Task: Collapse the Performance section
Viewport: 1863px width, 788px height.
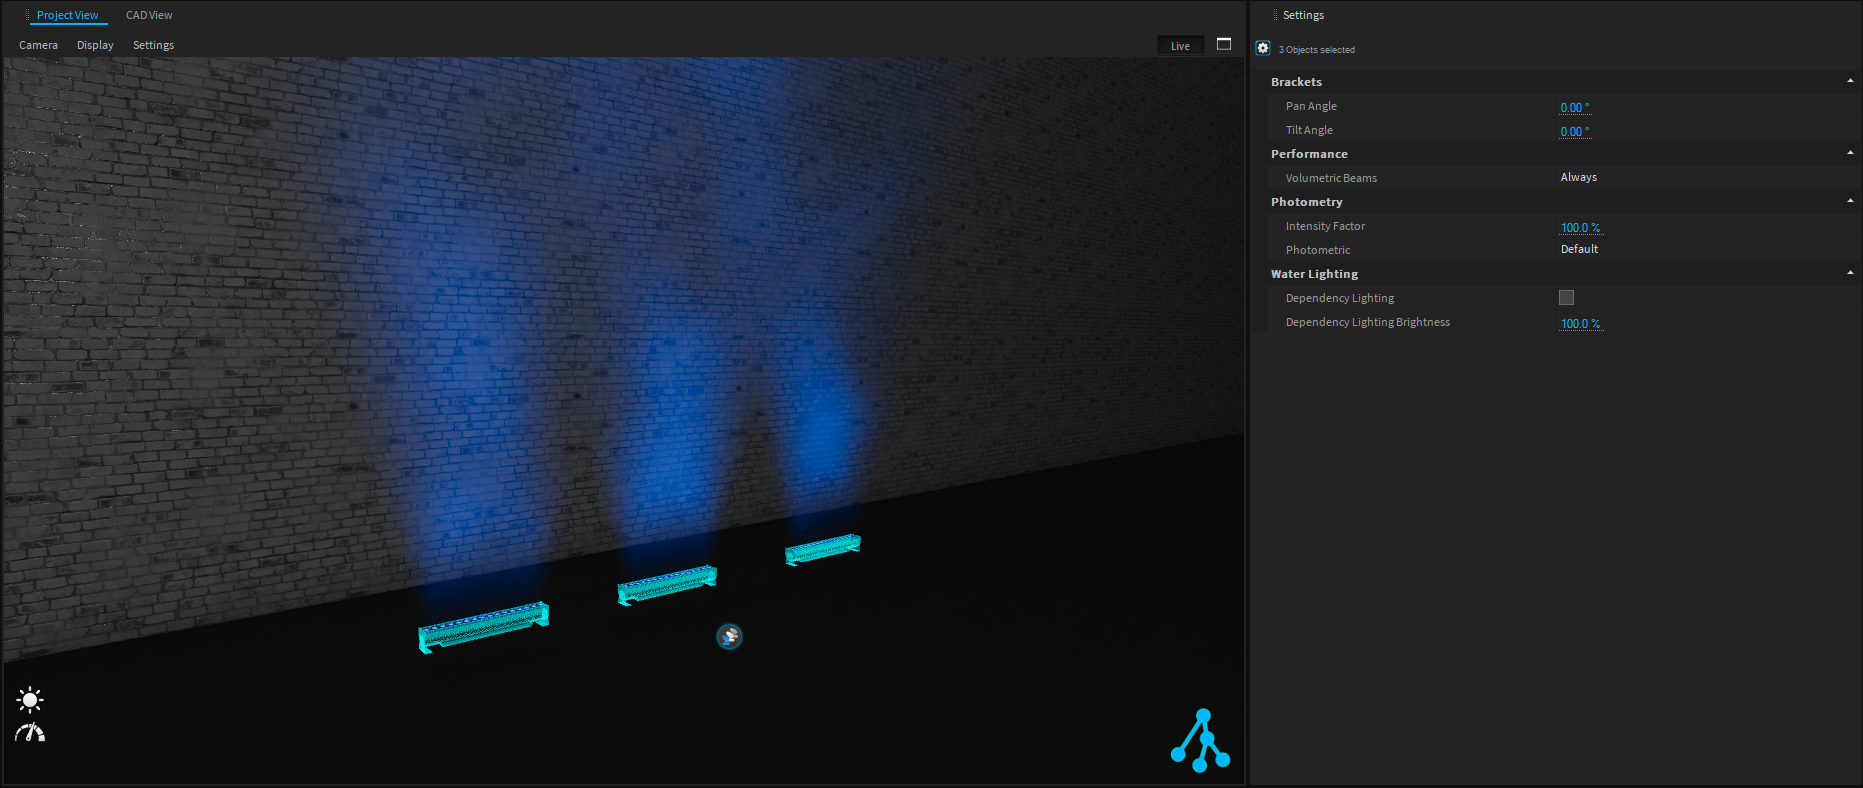Action: click(x=1849, y=153)
